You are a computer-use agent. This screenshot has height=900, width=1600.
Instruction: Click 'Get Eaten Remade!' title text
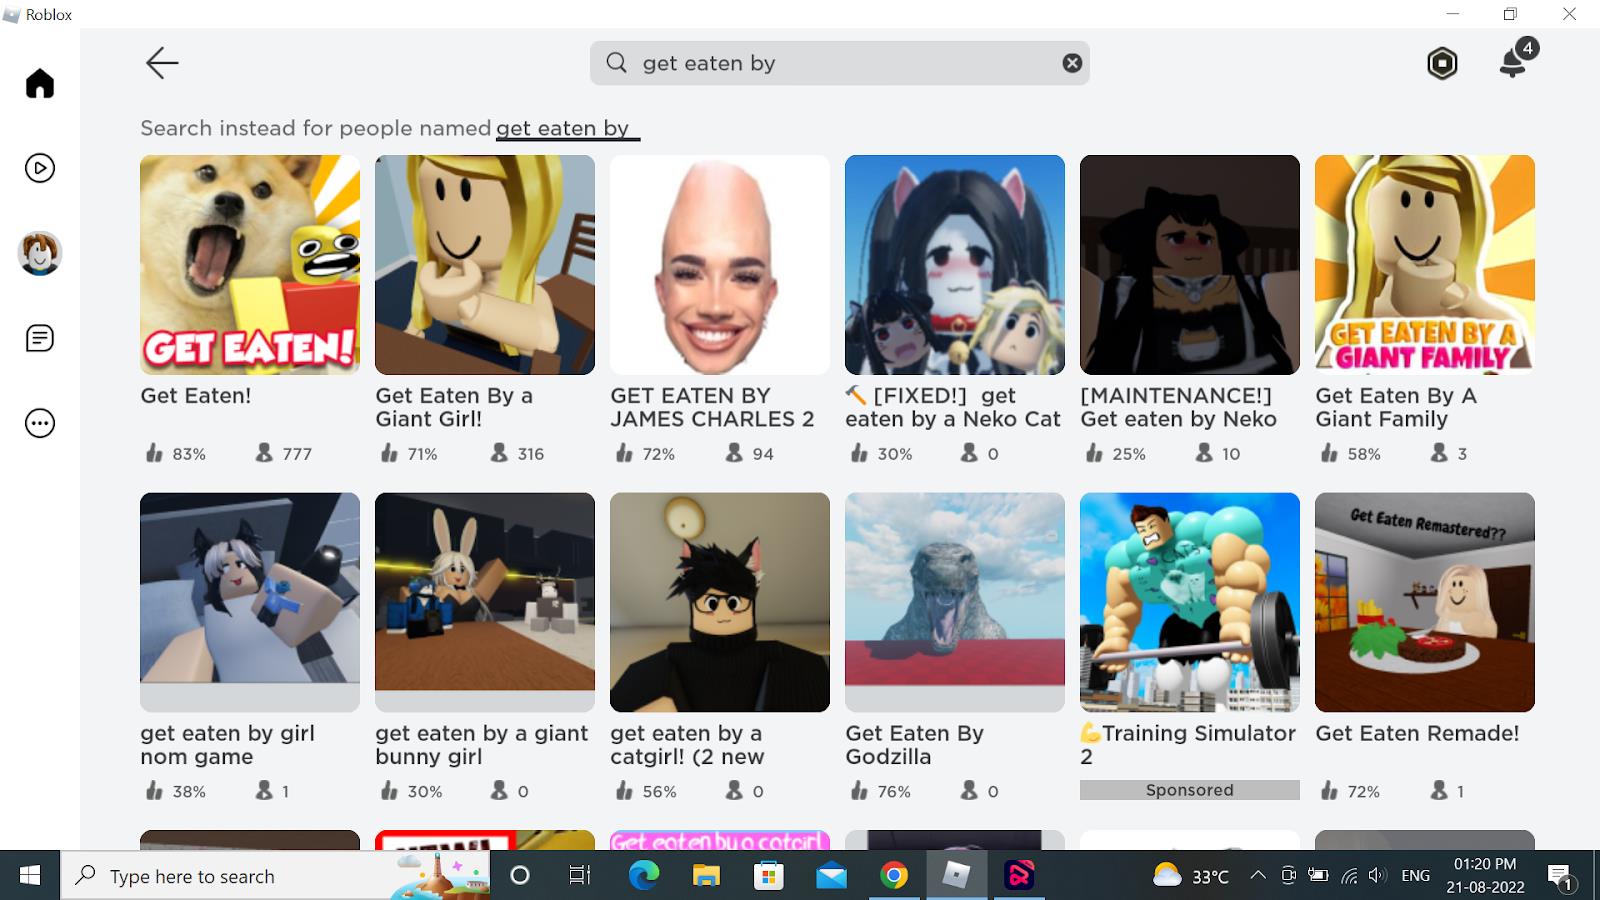pos(1417,733)
